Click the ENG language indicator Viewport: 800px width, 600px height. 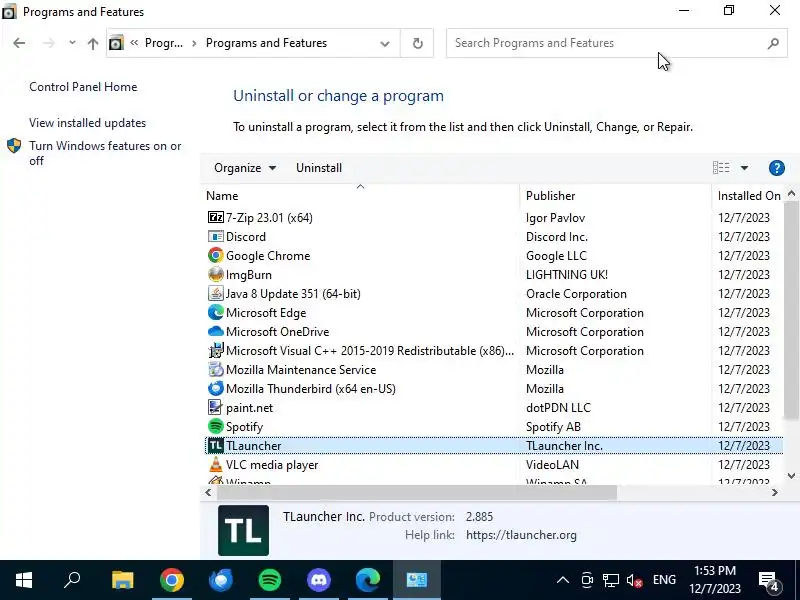pos(664,580)
